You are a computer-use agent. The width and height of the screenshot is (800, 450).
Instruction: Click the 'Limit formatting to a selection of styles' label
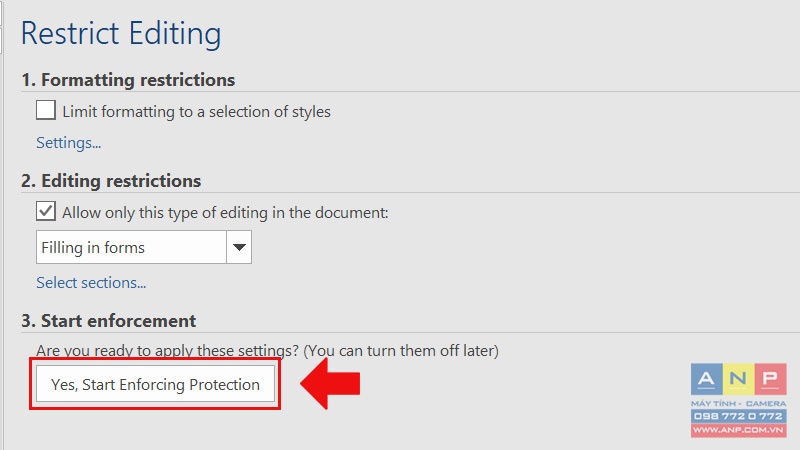196,112
